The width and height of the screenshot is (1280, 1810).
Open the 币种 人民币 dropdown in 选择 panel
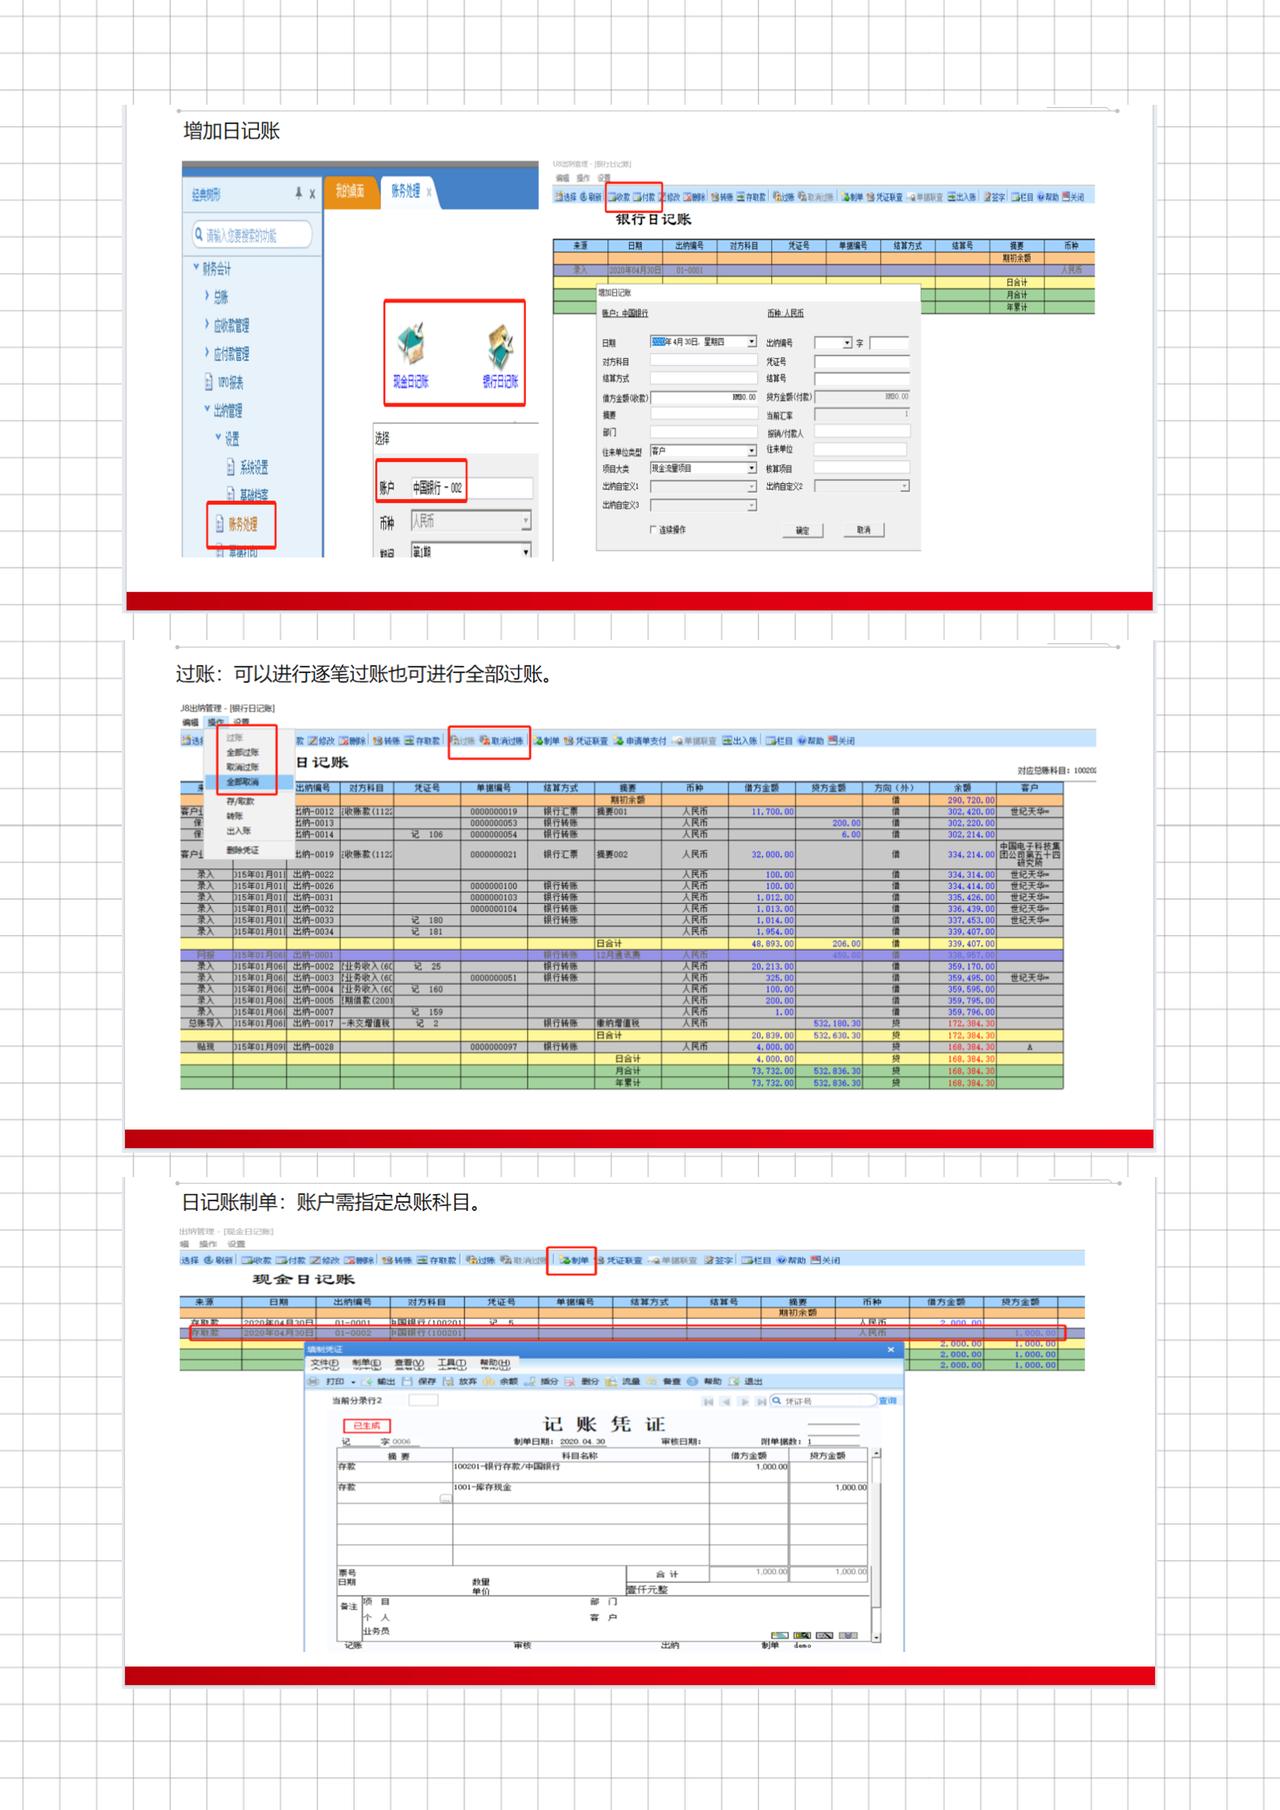coord(525,521)
